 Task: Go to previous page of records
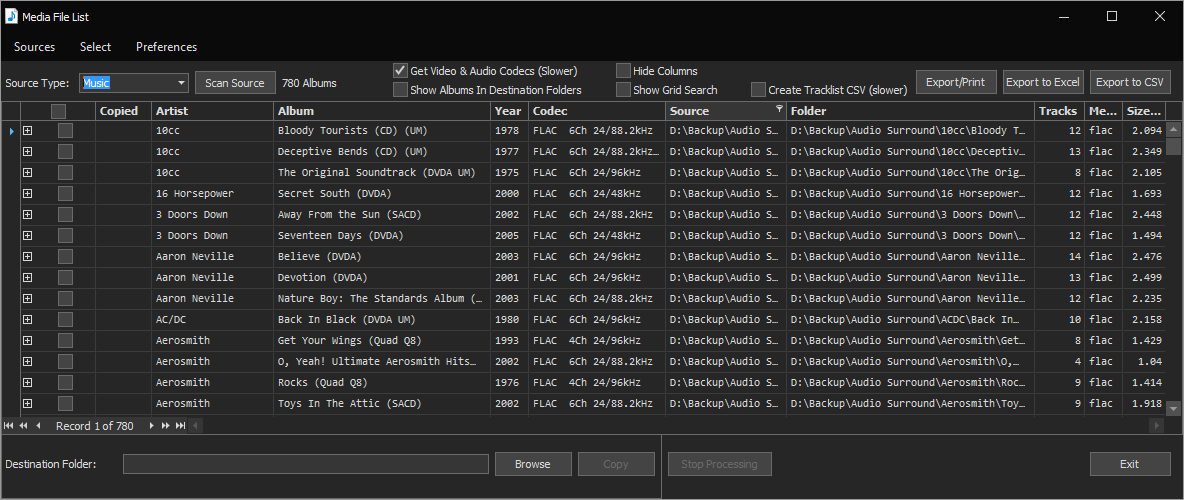tap(23, 426)
